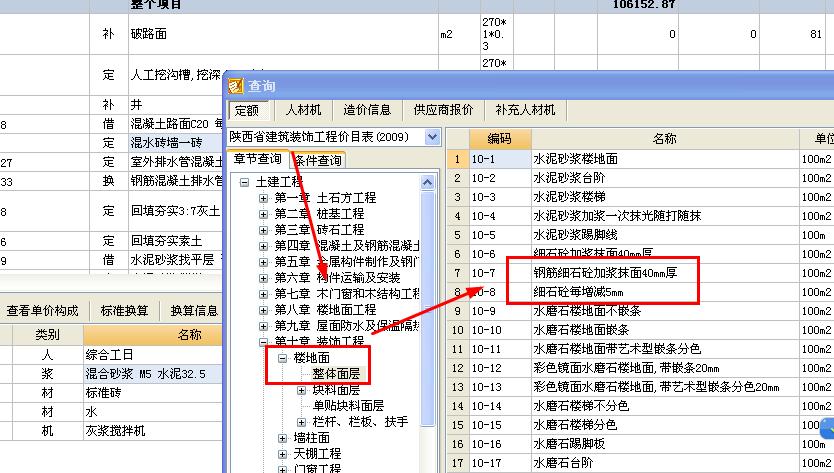This screenshot has height=473, width=834.
Task: Select row 10-1 水泥砂浆楼地面
Action: (638, 159)
